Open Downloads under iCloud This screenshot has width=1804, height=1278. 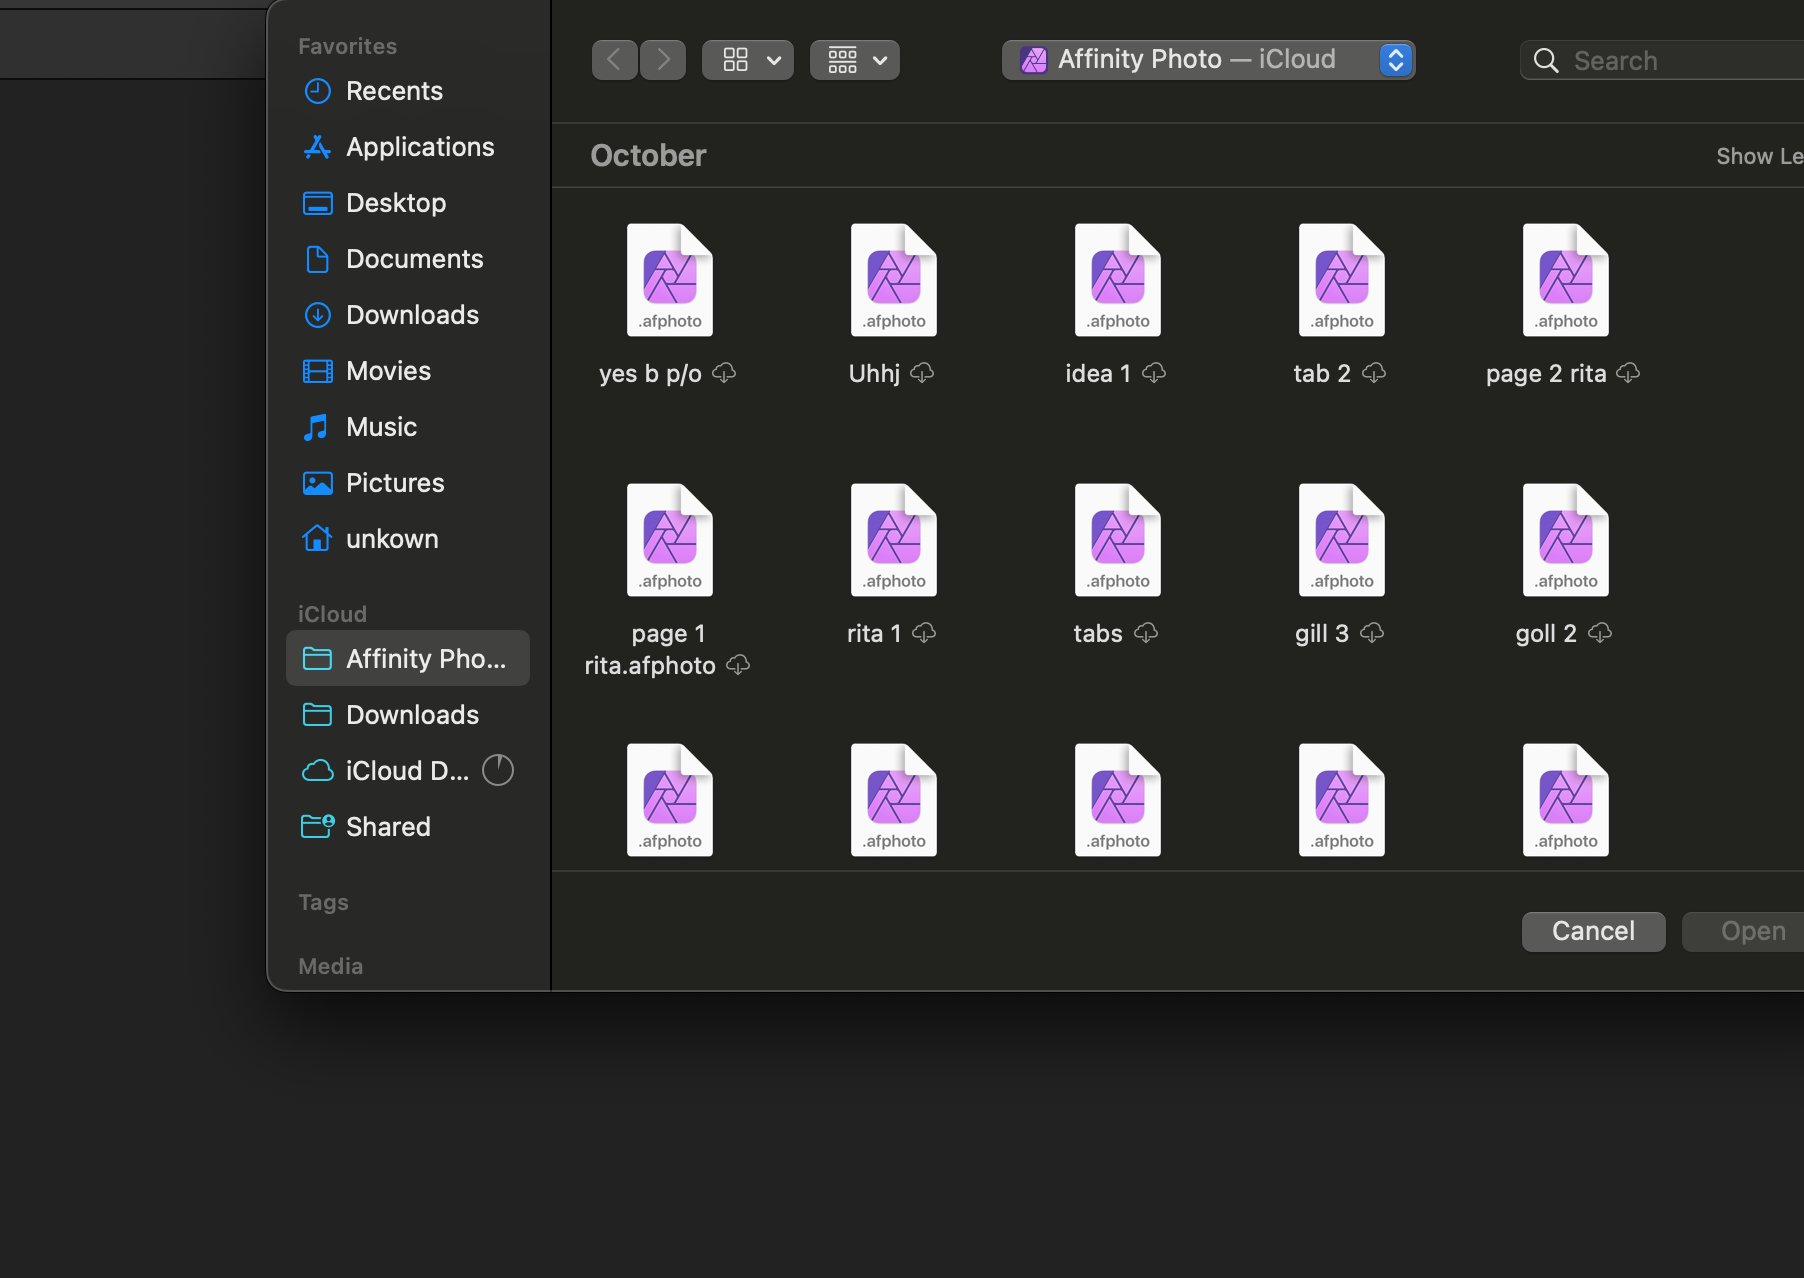coord(407,715)
